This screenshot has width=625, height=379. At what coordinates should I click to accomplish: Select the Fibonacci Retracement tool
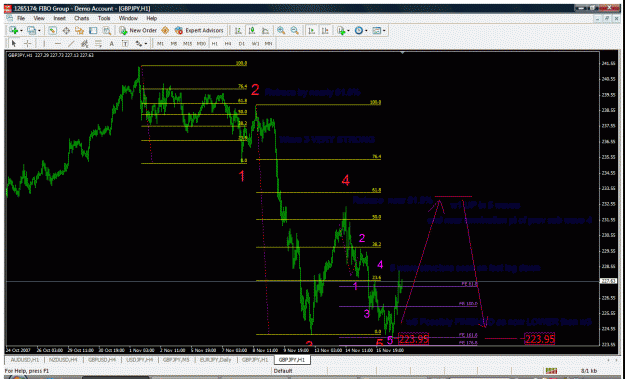(x=98, y=43)
